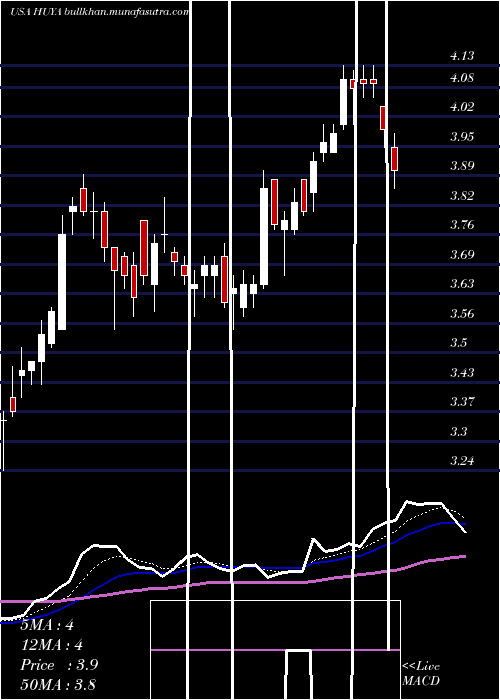Viewport: 500px width, 700px height.
Task: Click the 3.95 price axis label
Action: click(462, 137)
